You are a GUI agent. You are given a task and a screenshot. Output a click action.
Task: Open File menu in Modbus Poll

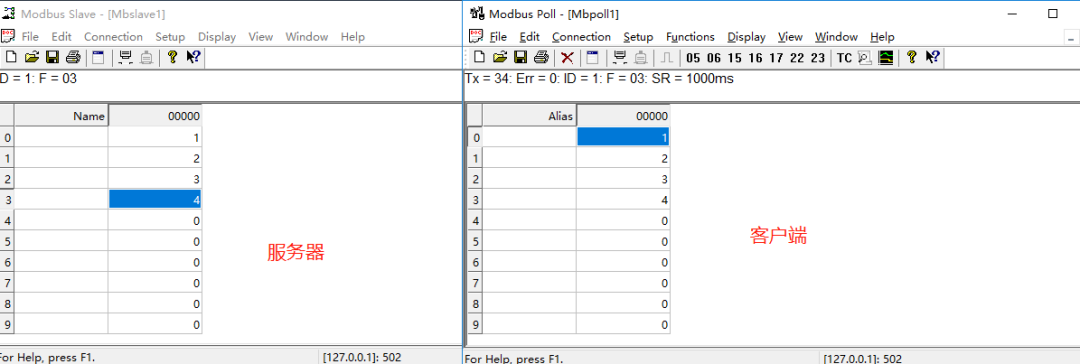pyautogui.click(x=498, y=37)
